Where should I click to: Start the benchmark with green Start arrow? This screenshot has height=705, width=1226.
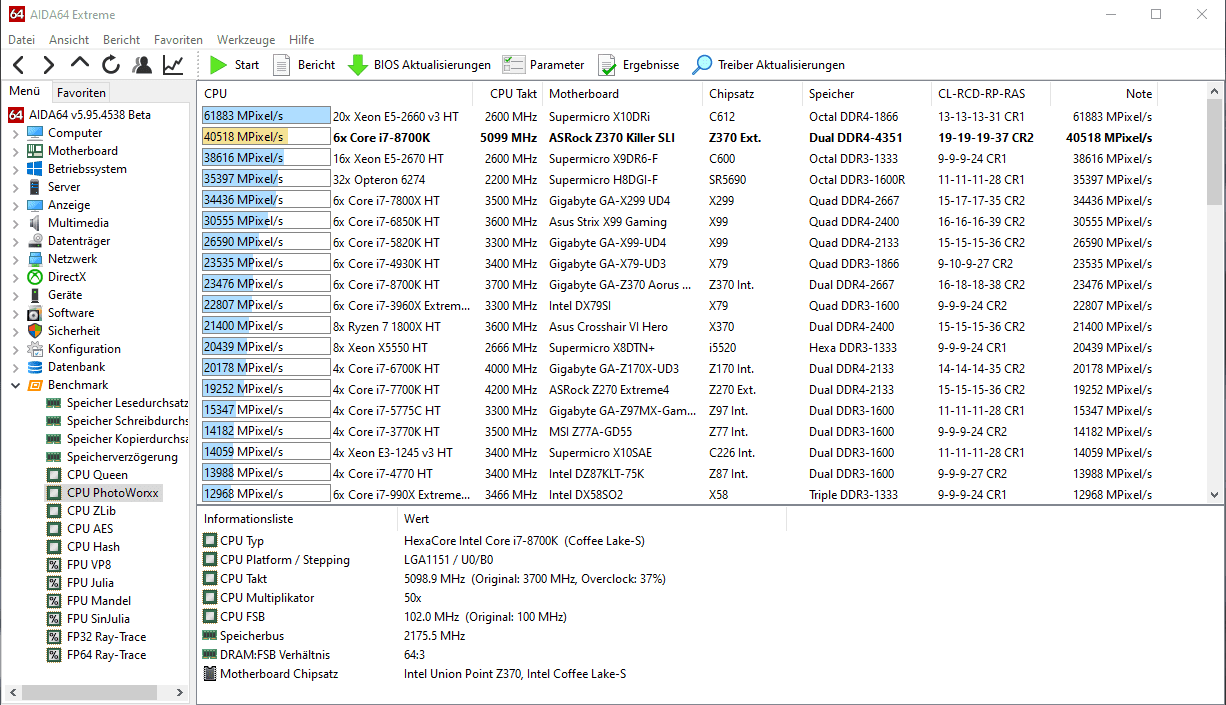tap(234, 65)
